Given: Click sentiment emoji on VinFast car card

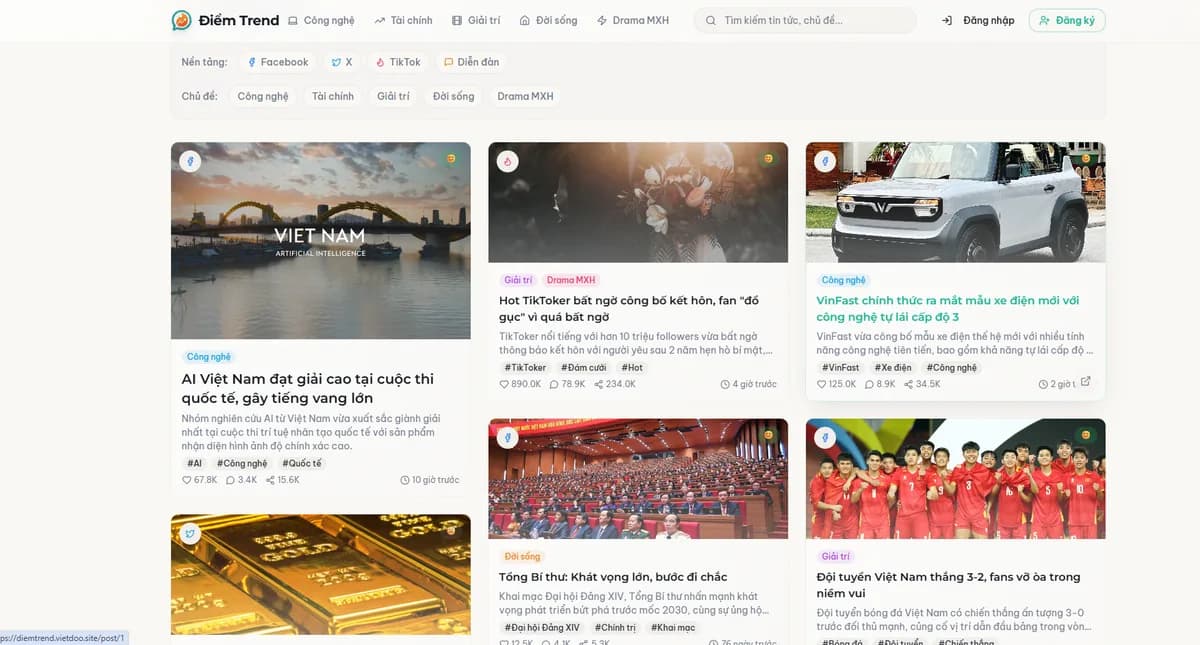Looking at the screenshot, I should pos(1086,159).
